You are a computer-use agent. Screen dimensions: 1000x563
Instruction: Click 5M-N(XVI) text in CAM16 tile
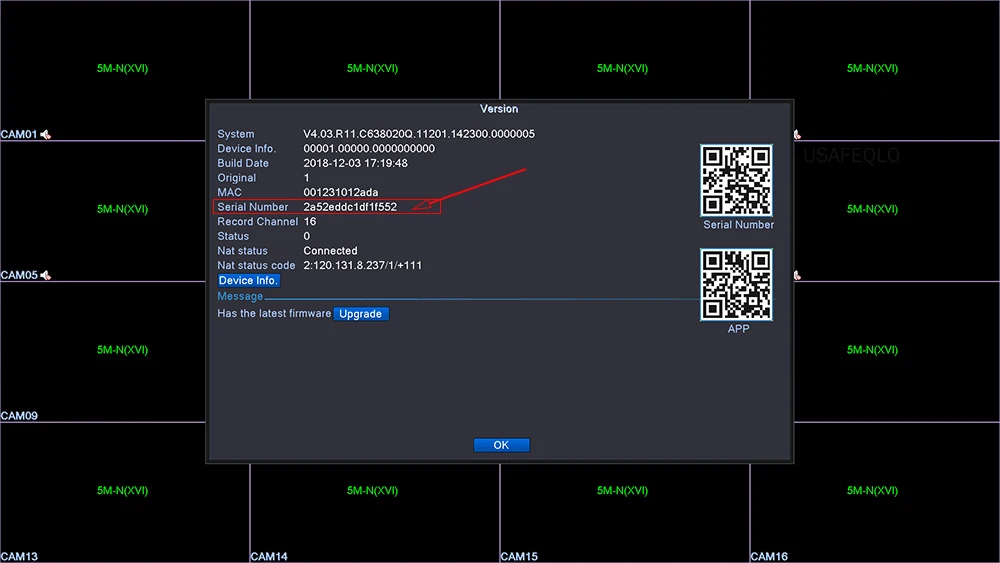[x=872, y=490]
